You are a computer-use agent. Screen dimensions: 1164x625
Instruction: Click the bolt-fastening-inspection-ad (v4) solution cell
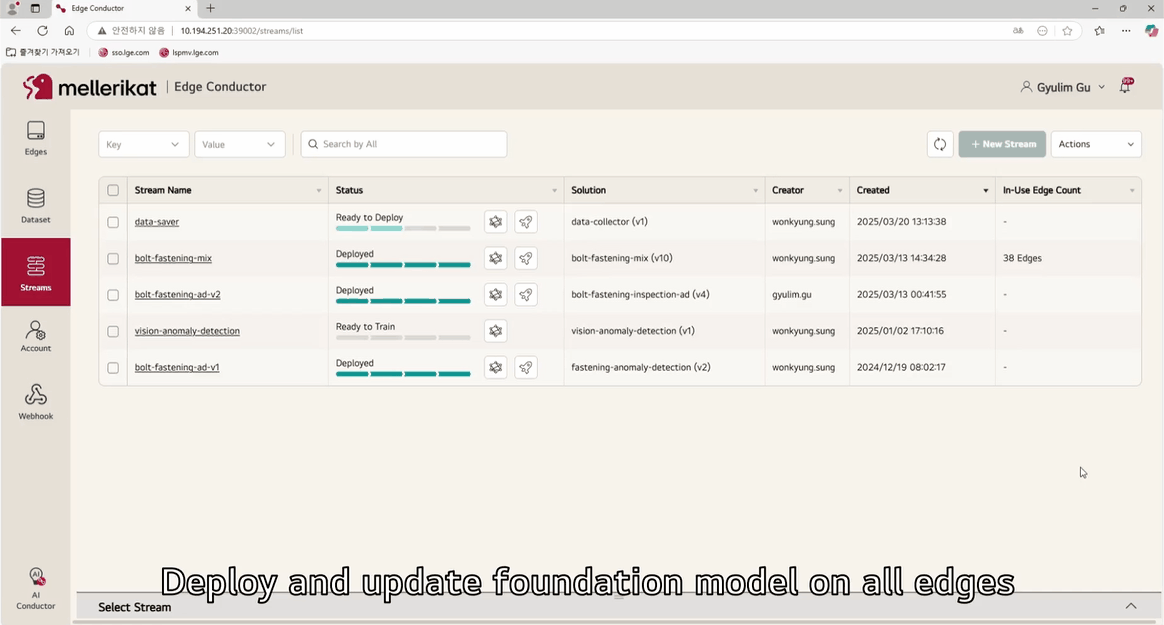640,295
